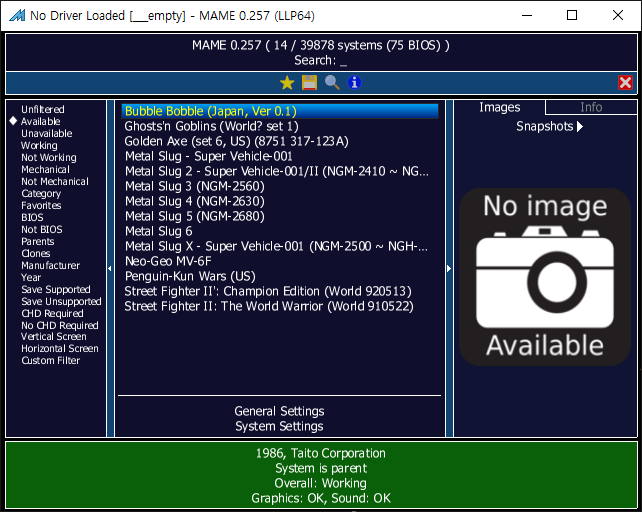
Task: Select Ghosts'n Goblins (World? set 1)
Action: (280, 126)
